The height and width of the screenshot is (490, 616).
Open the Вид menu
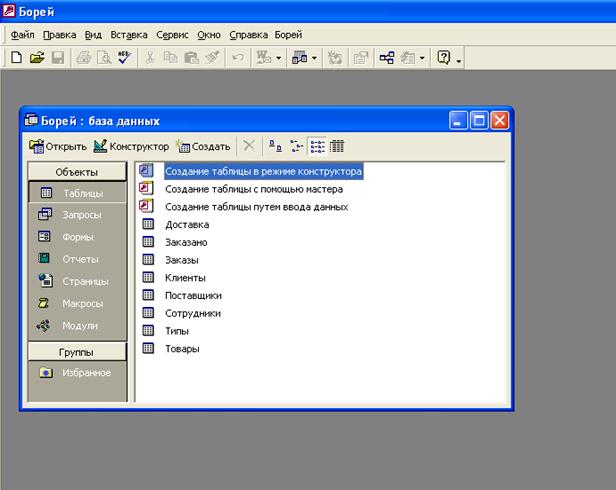[93, 35]
